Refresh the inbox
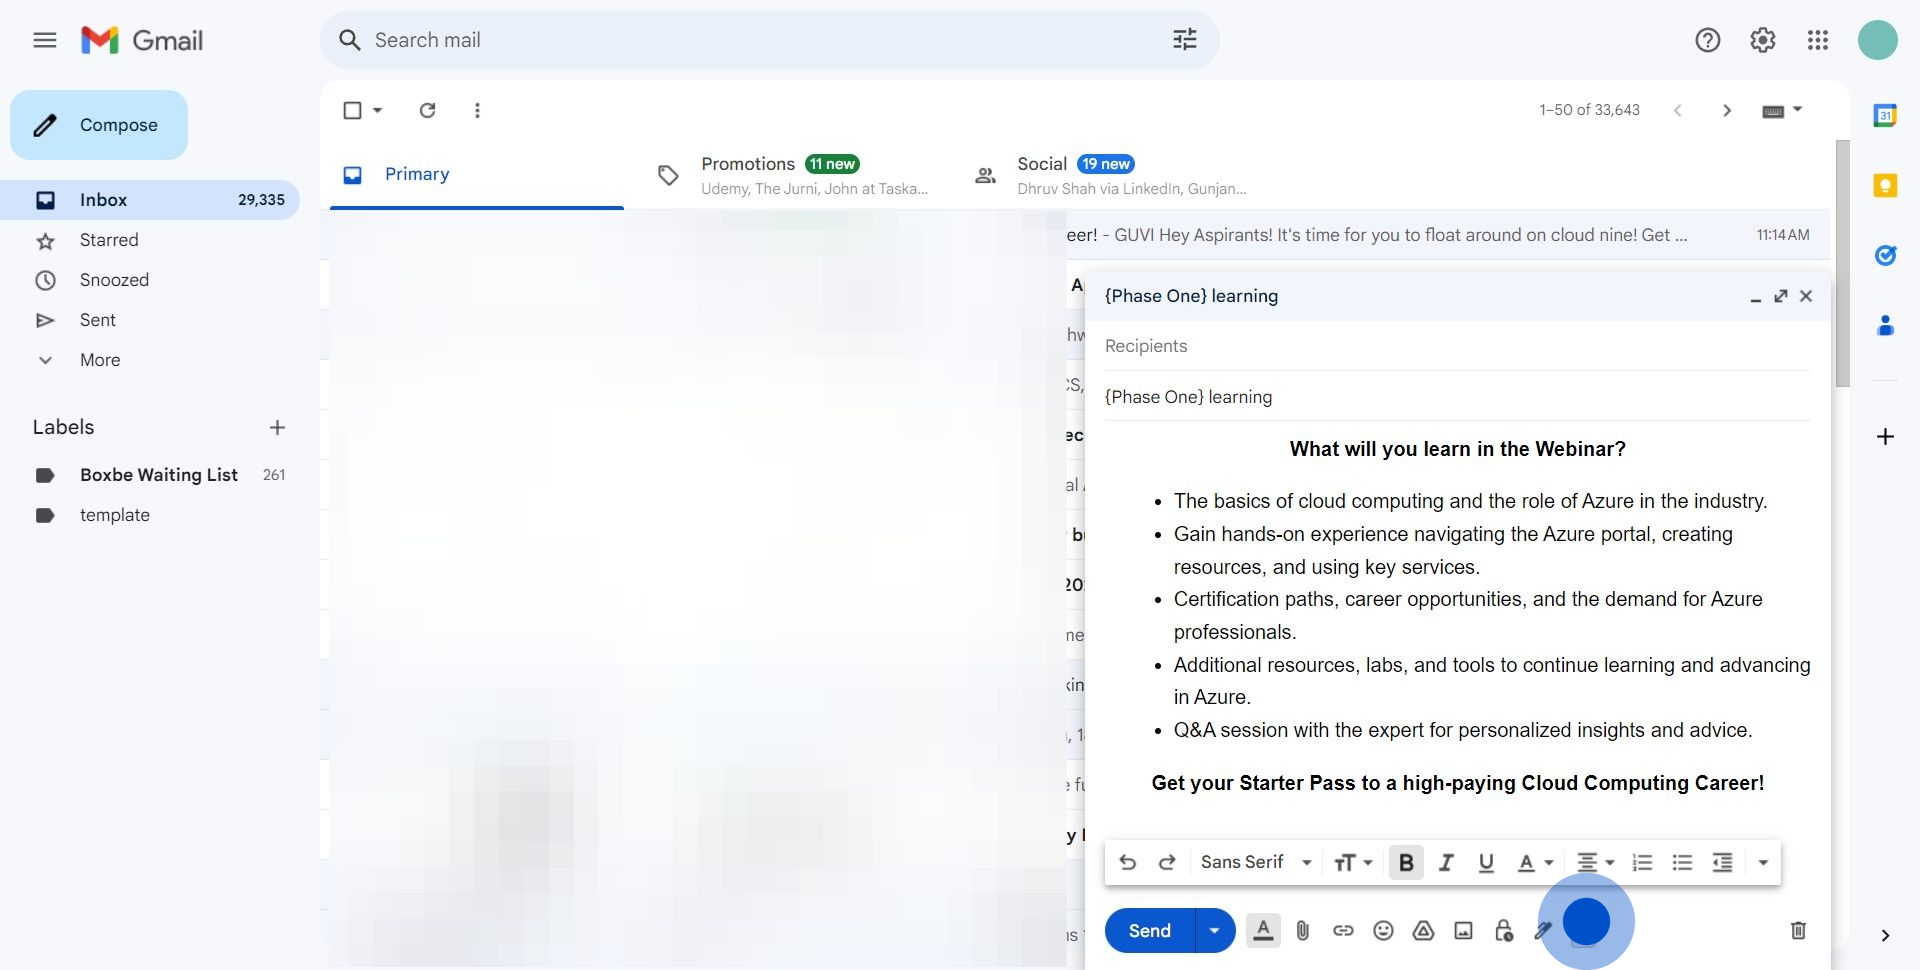1920x970 pixels. coord(427,110)
